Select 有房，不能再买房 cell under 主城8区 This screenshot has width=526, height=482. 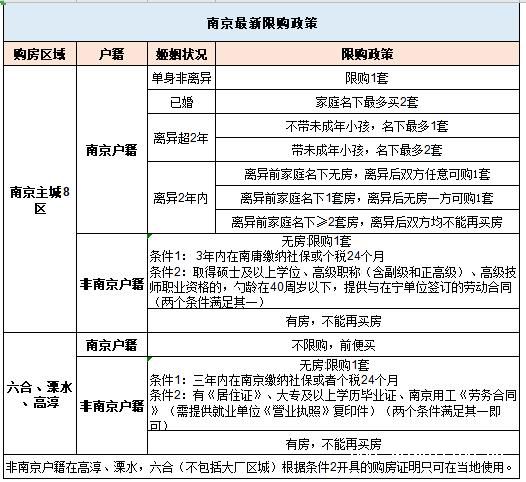pyautogui.click(x=333, y=321)
